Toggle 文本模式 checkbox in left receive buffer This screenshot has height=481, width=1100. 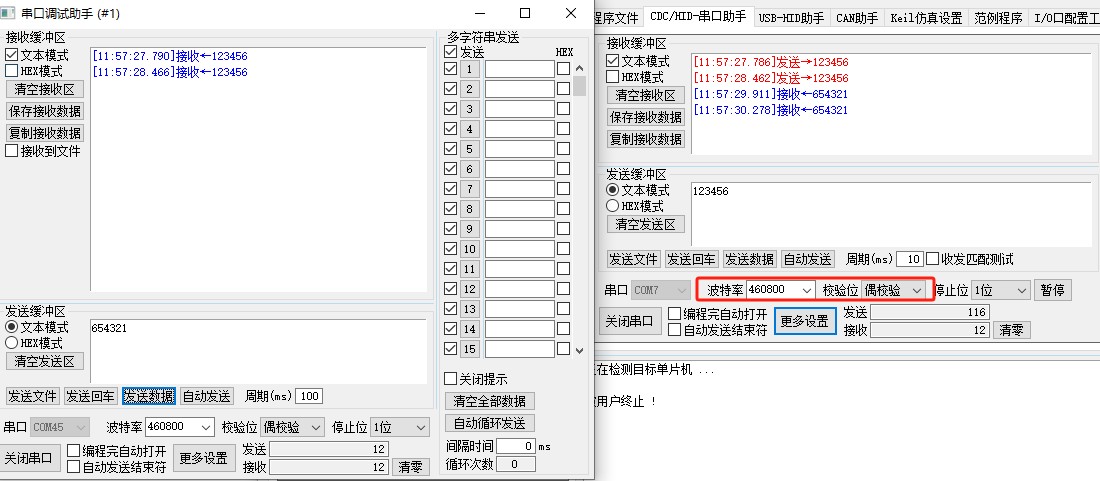11,55
